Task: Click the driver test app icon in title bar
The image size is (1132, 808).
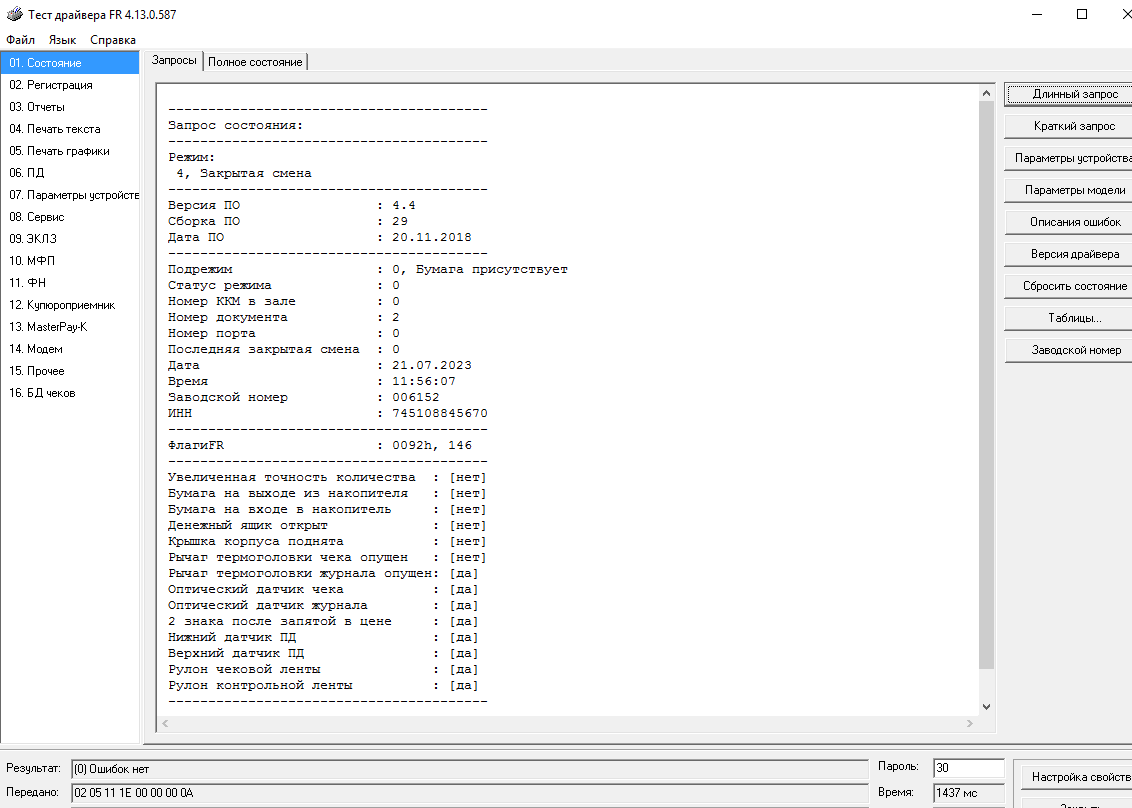Action: tap(14, 14)
